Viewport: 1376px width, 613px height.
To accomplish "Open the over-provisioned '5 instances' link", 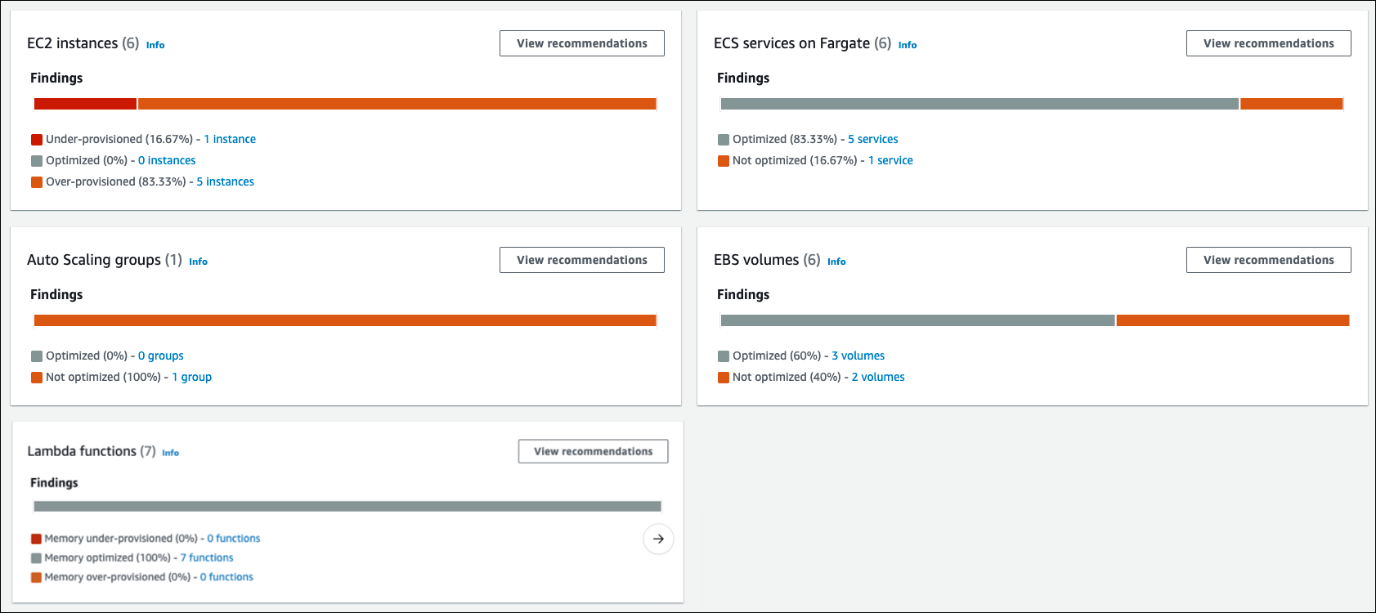I will point(225,182).
